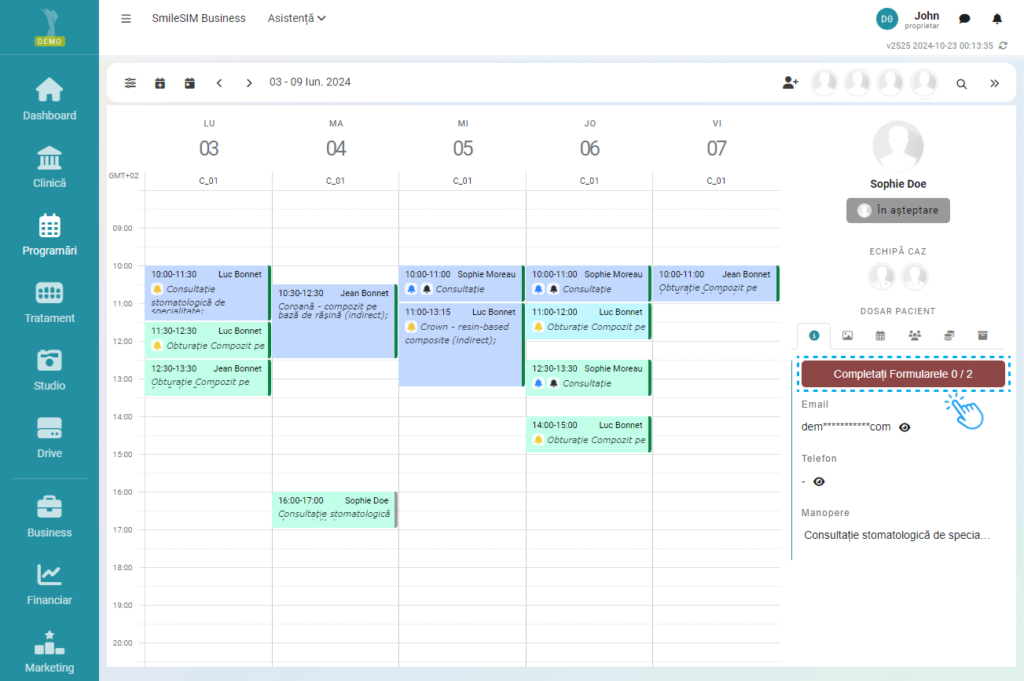The width and height of the screenshot is (1024, 681).
Task: Collapse the patient panel with double chevron
Action: (x=994, y=84)
